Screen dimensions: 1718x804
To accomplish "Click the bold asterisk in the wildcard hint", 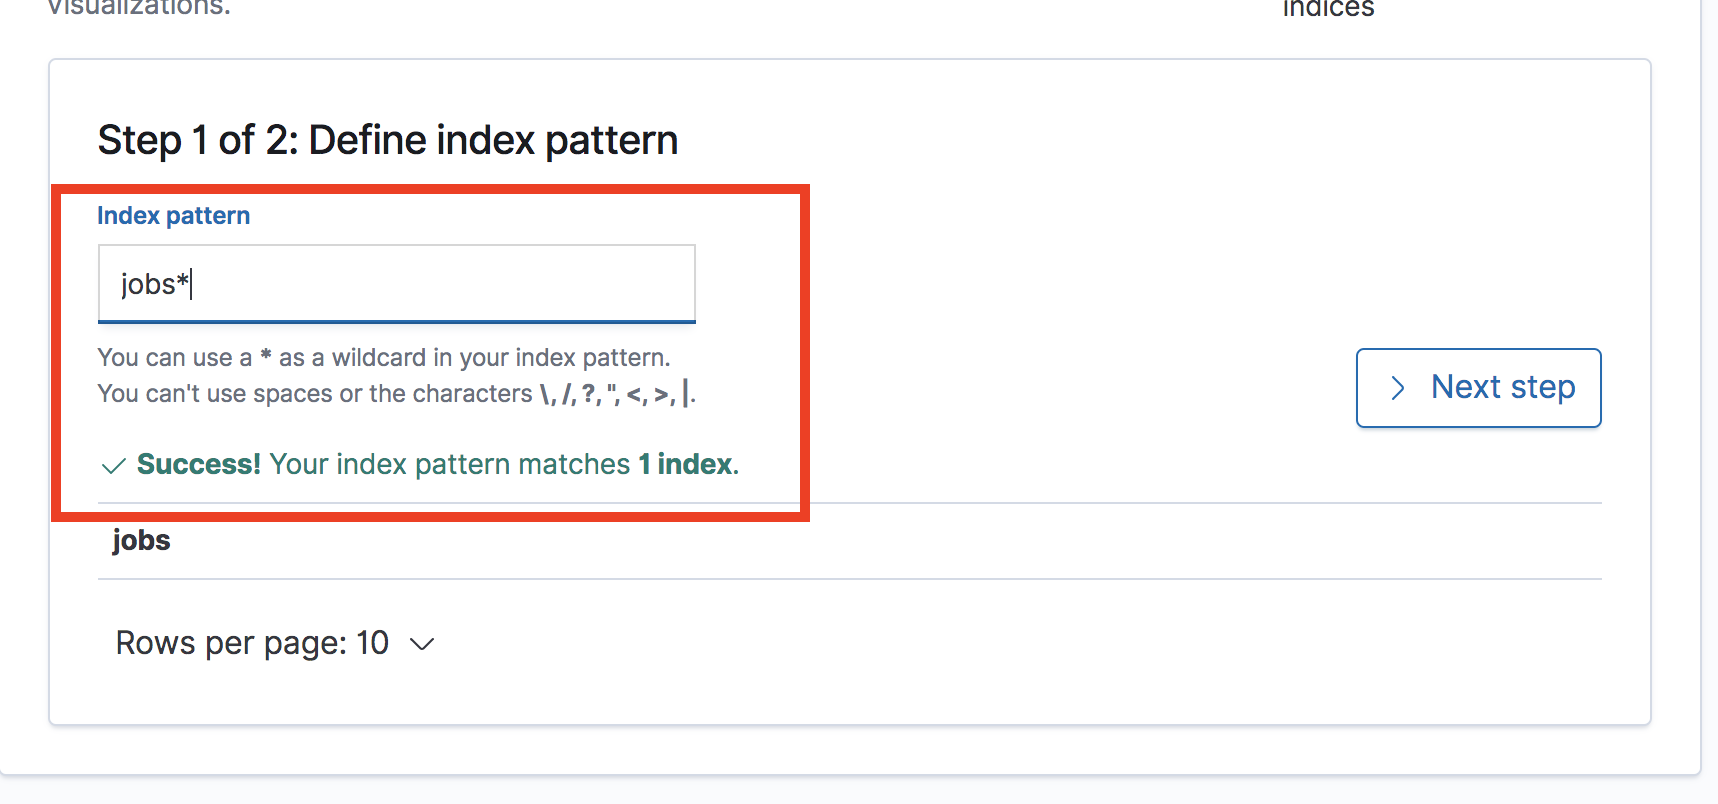I will pyautogui.click(x=265, y=356).
